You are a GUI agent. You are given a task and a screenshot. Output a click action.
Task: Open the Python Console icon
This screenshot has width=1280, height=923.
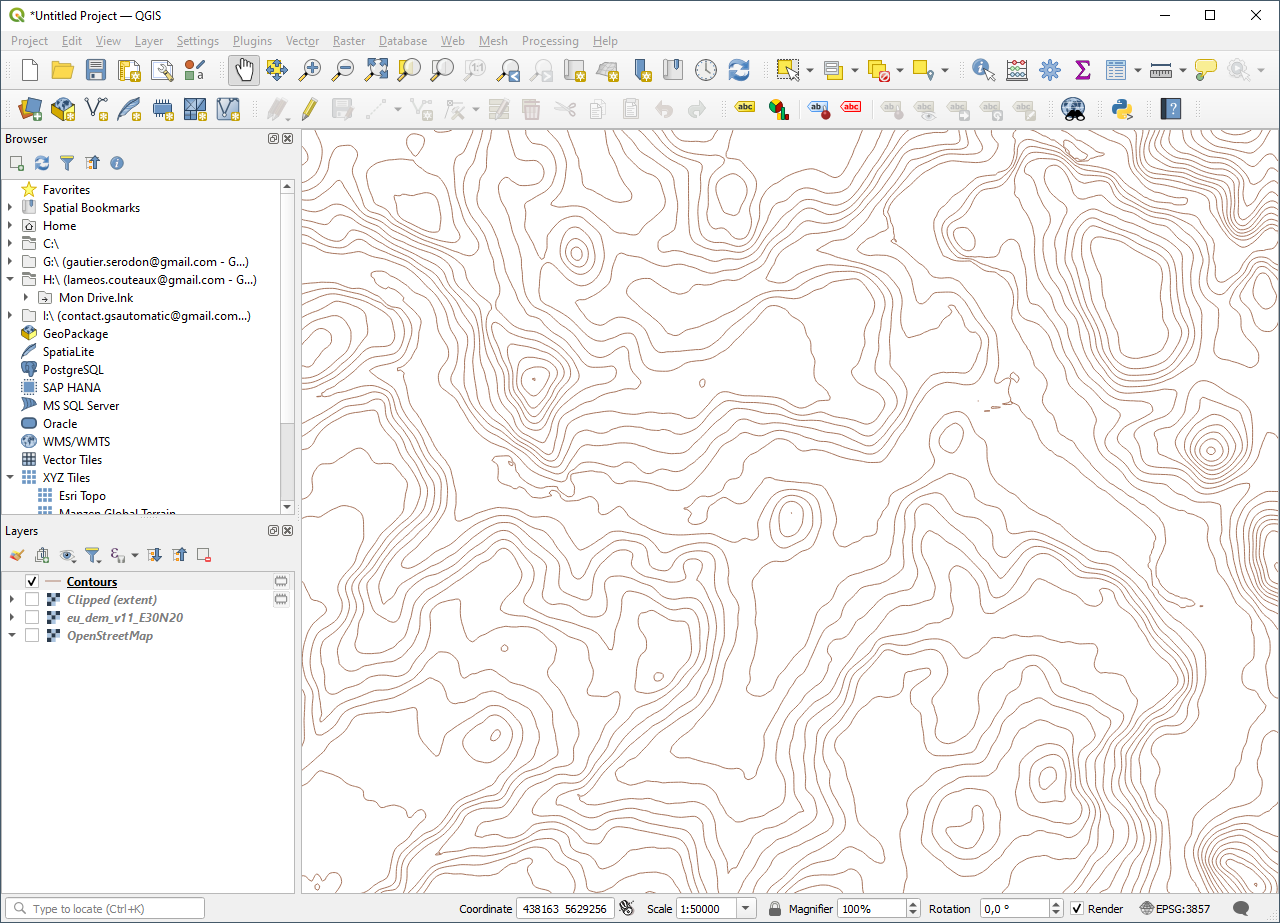click(x=1122, y=108)
